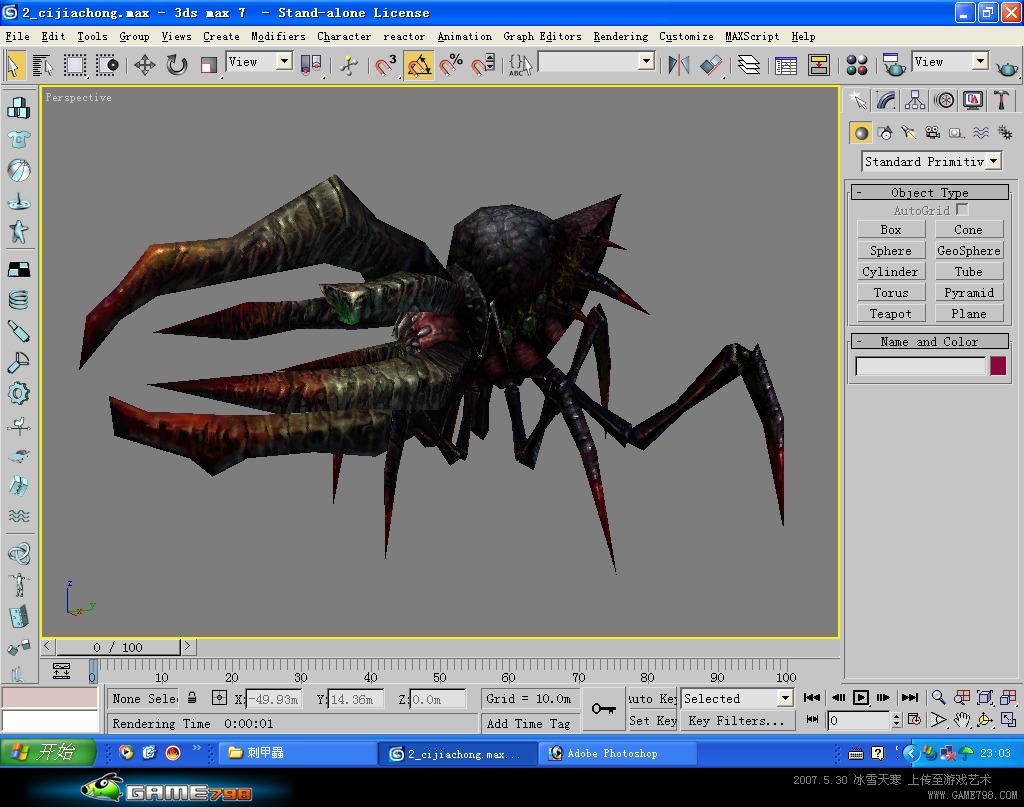Click the Quick Render teapot icon
1024x807 pixels.
(1006, 66)
